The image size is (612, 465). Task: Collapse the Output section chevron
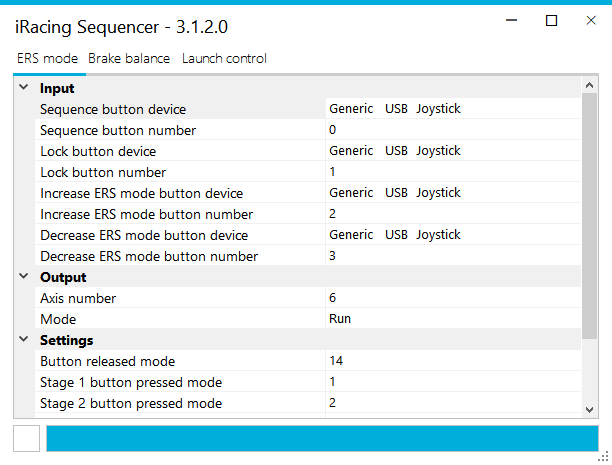pos(24,276)
